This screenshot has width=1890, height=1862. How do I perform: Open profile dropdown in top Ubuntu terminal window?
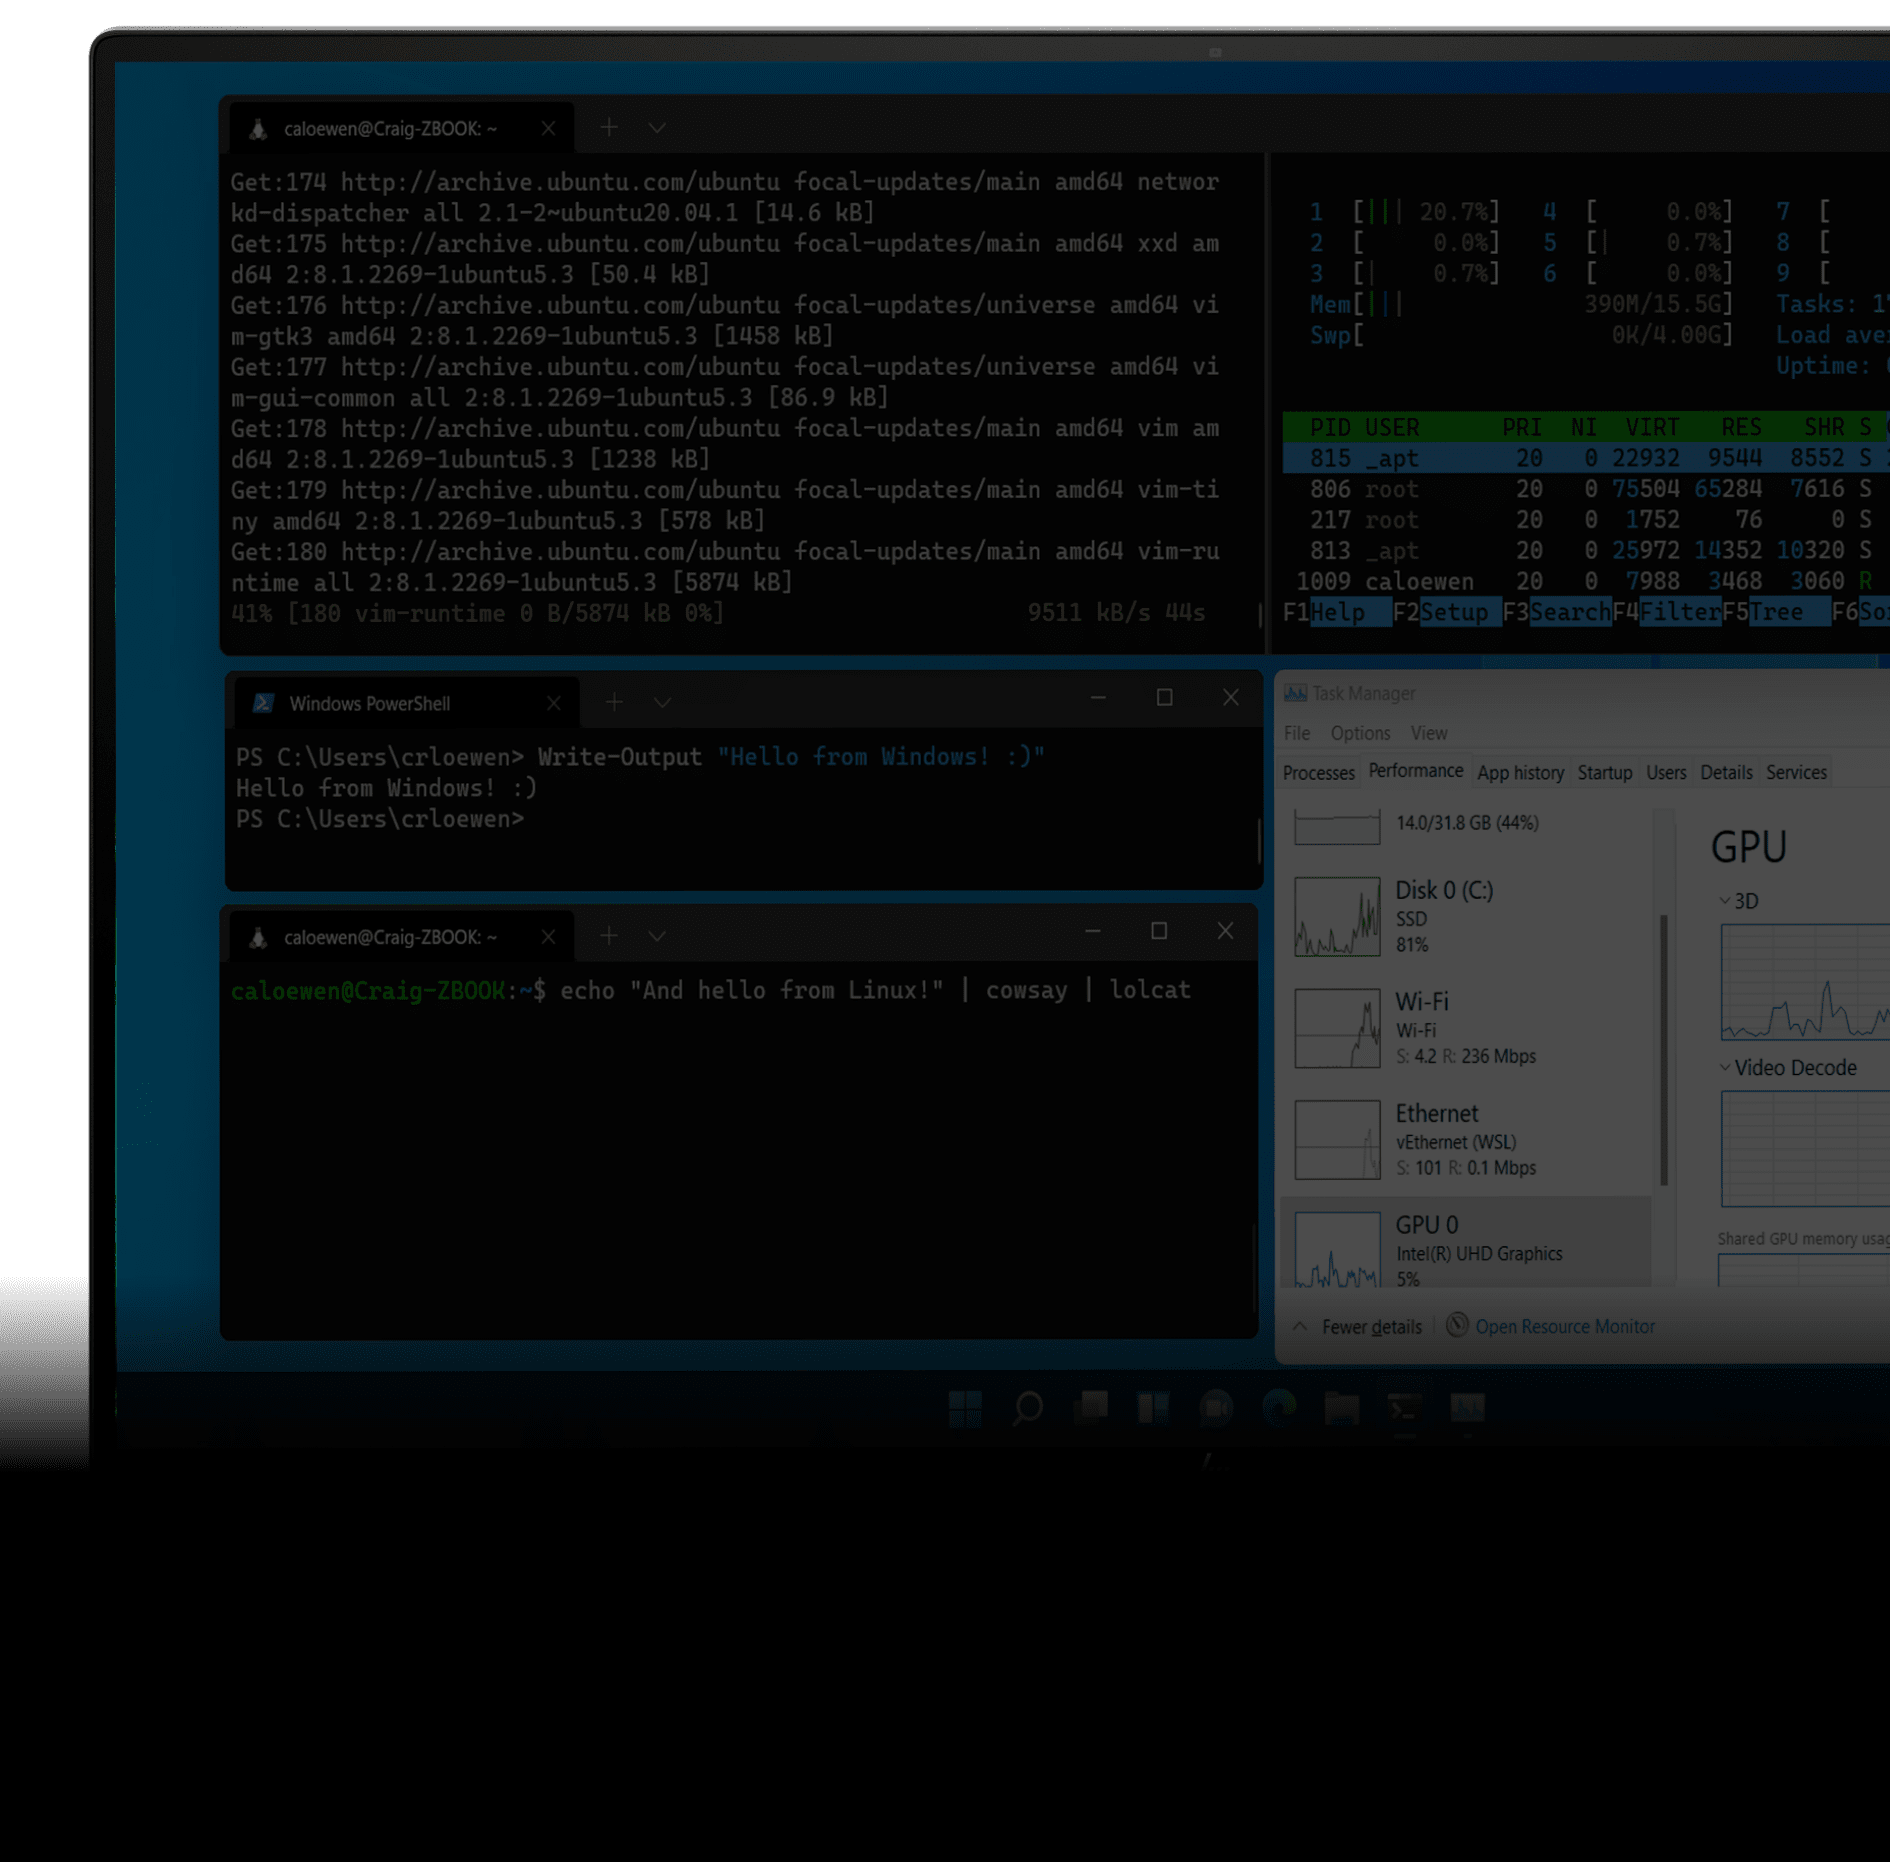[657, 128]
